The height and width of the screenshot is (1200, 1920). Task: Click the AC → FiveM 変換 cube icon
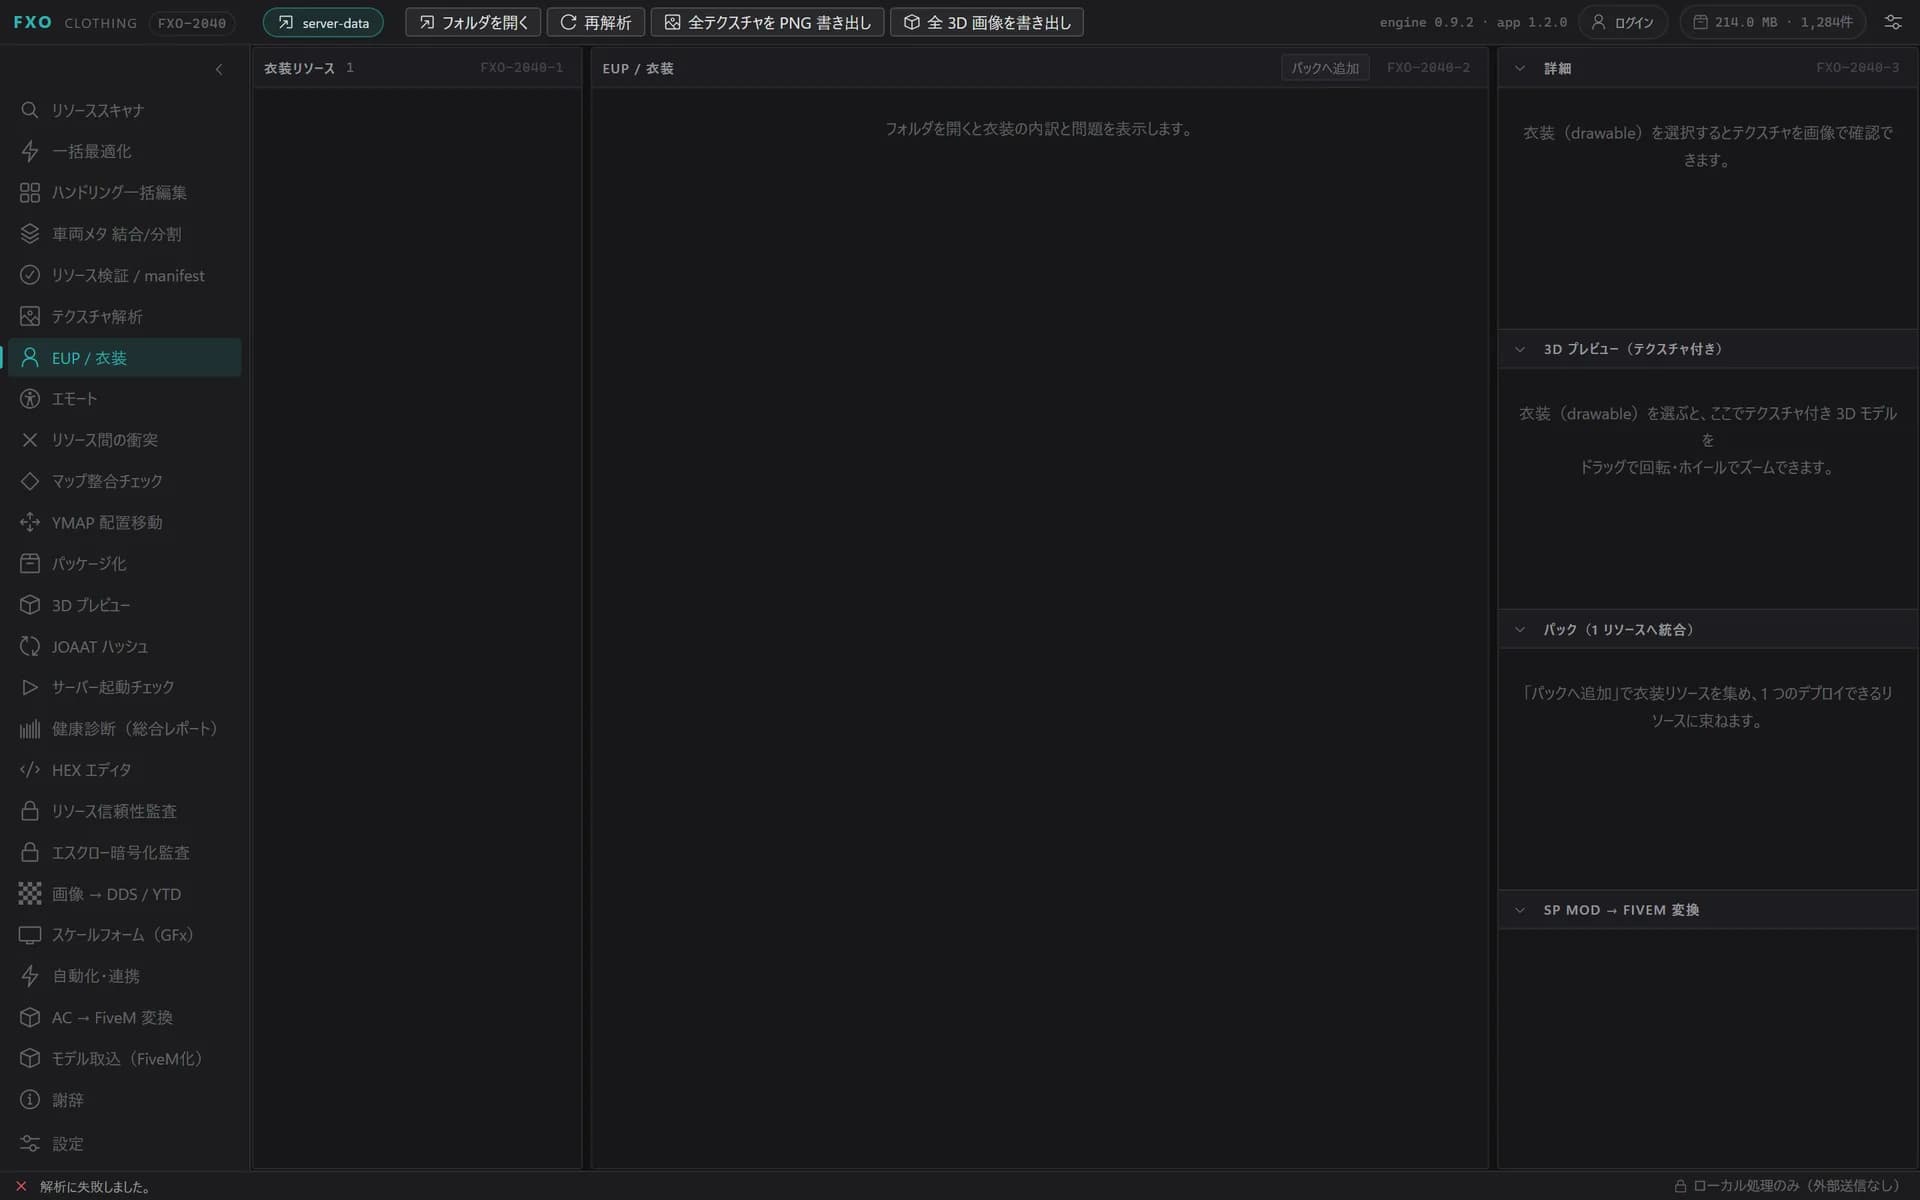[30, 1017]
